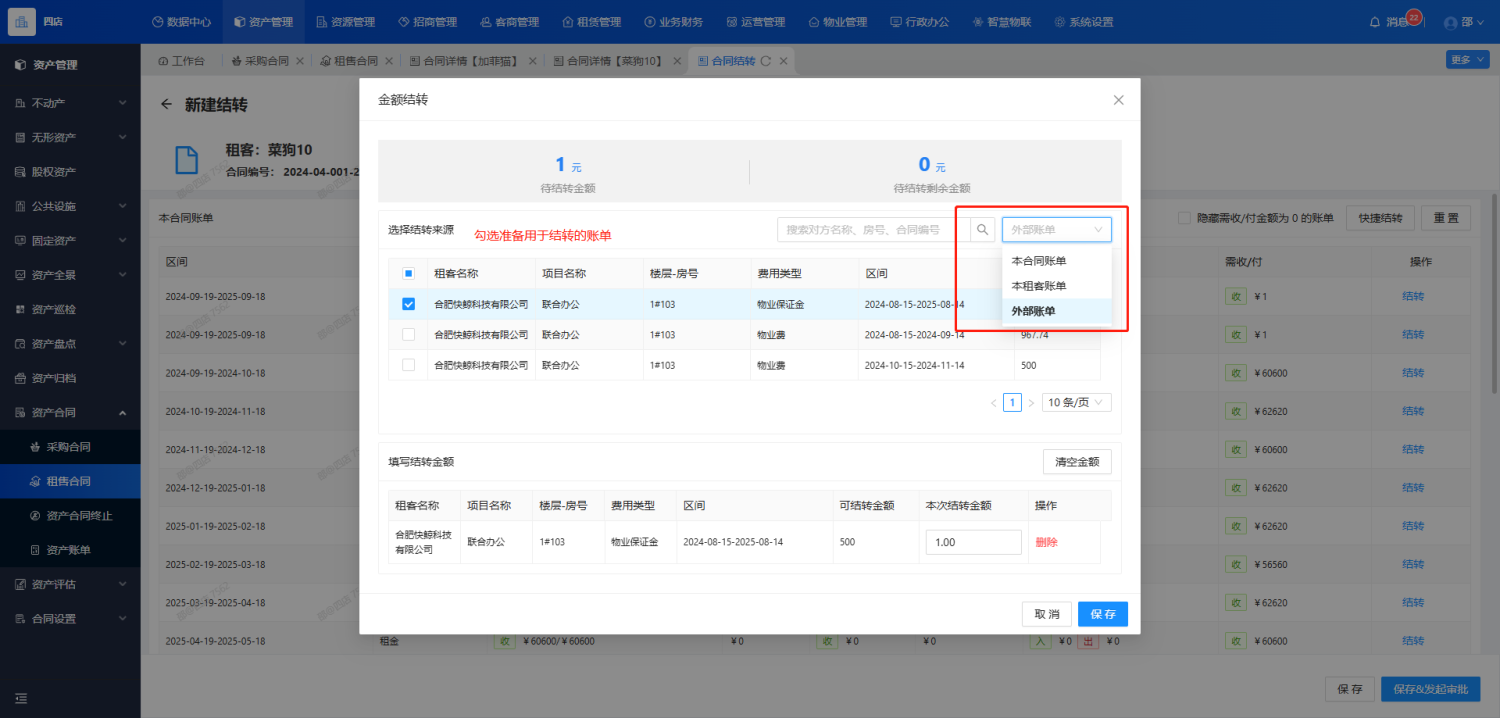1500x718 pixels.
Task: Check the 物业费 2024-10-15-2024-11-14 row checkbox
Action: pyautogui.click(x=408, y=365)
